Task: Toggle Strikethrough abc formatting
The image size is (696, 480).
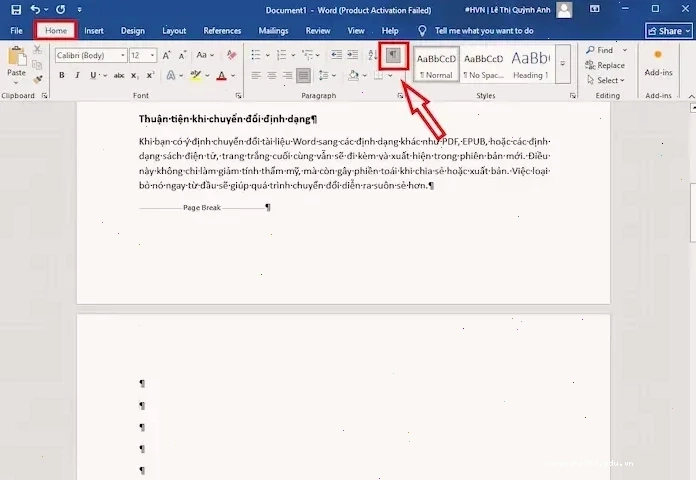Action: point(119,75)
